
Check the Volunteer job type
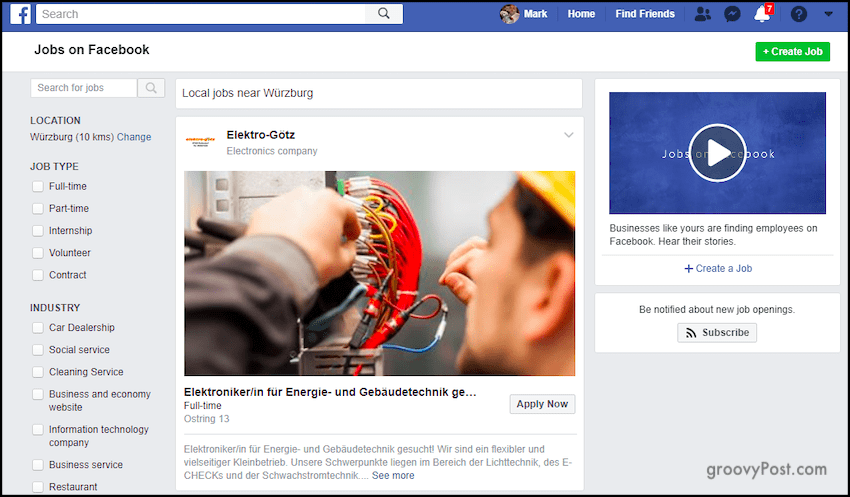[37, 253]
